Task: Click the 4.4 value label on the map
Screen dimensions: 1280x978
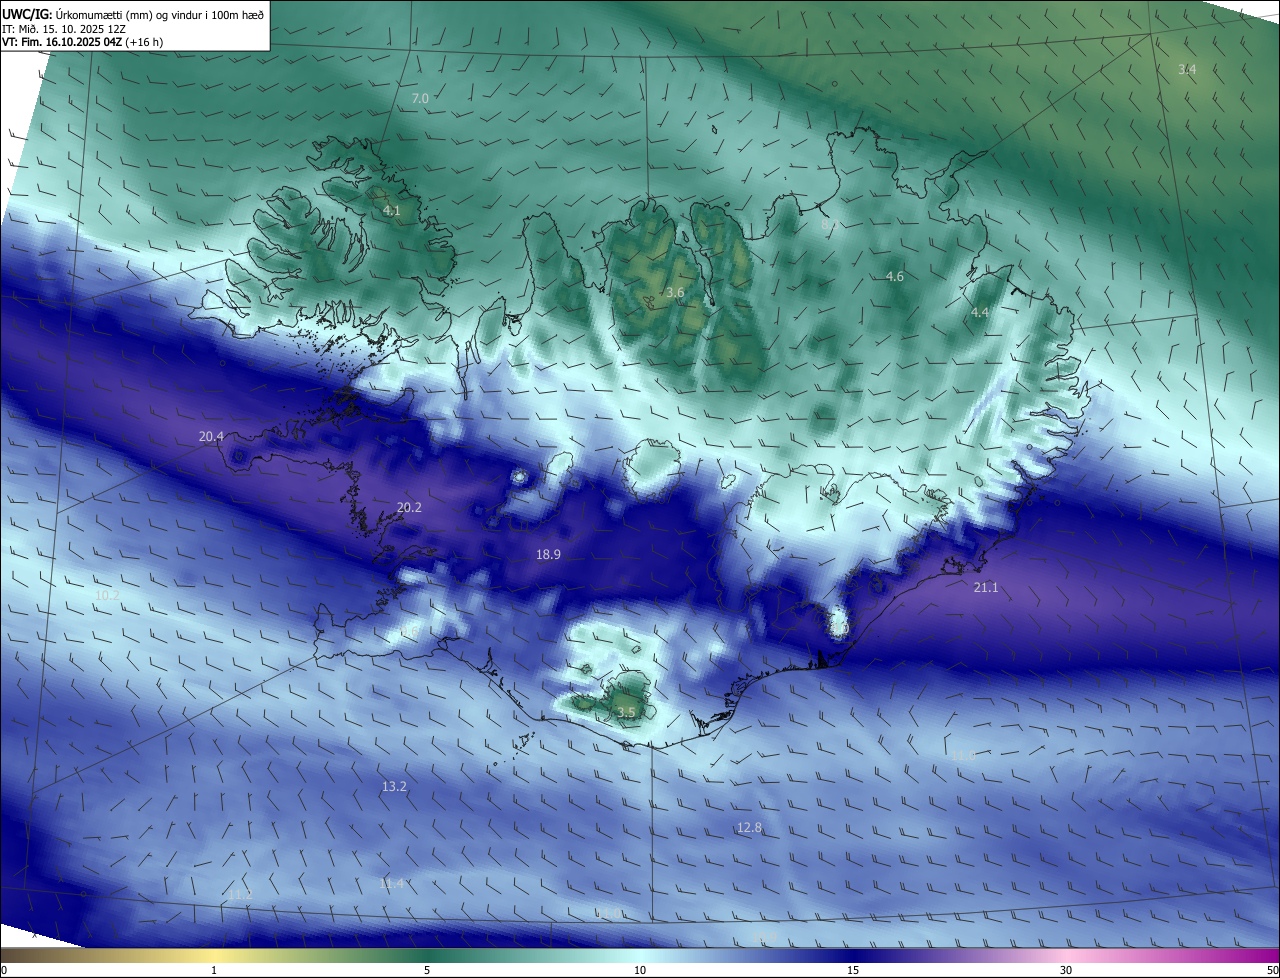Action: tap(980, 312)
